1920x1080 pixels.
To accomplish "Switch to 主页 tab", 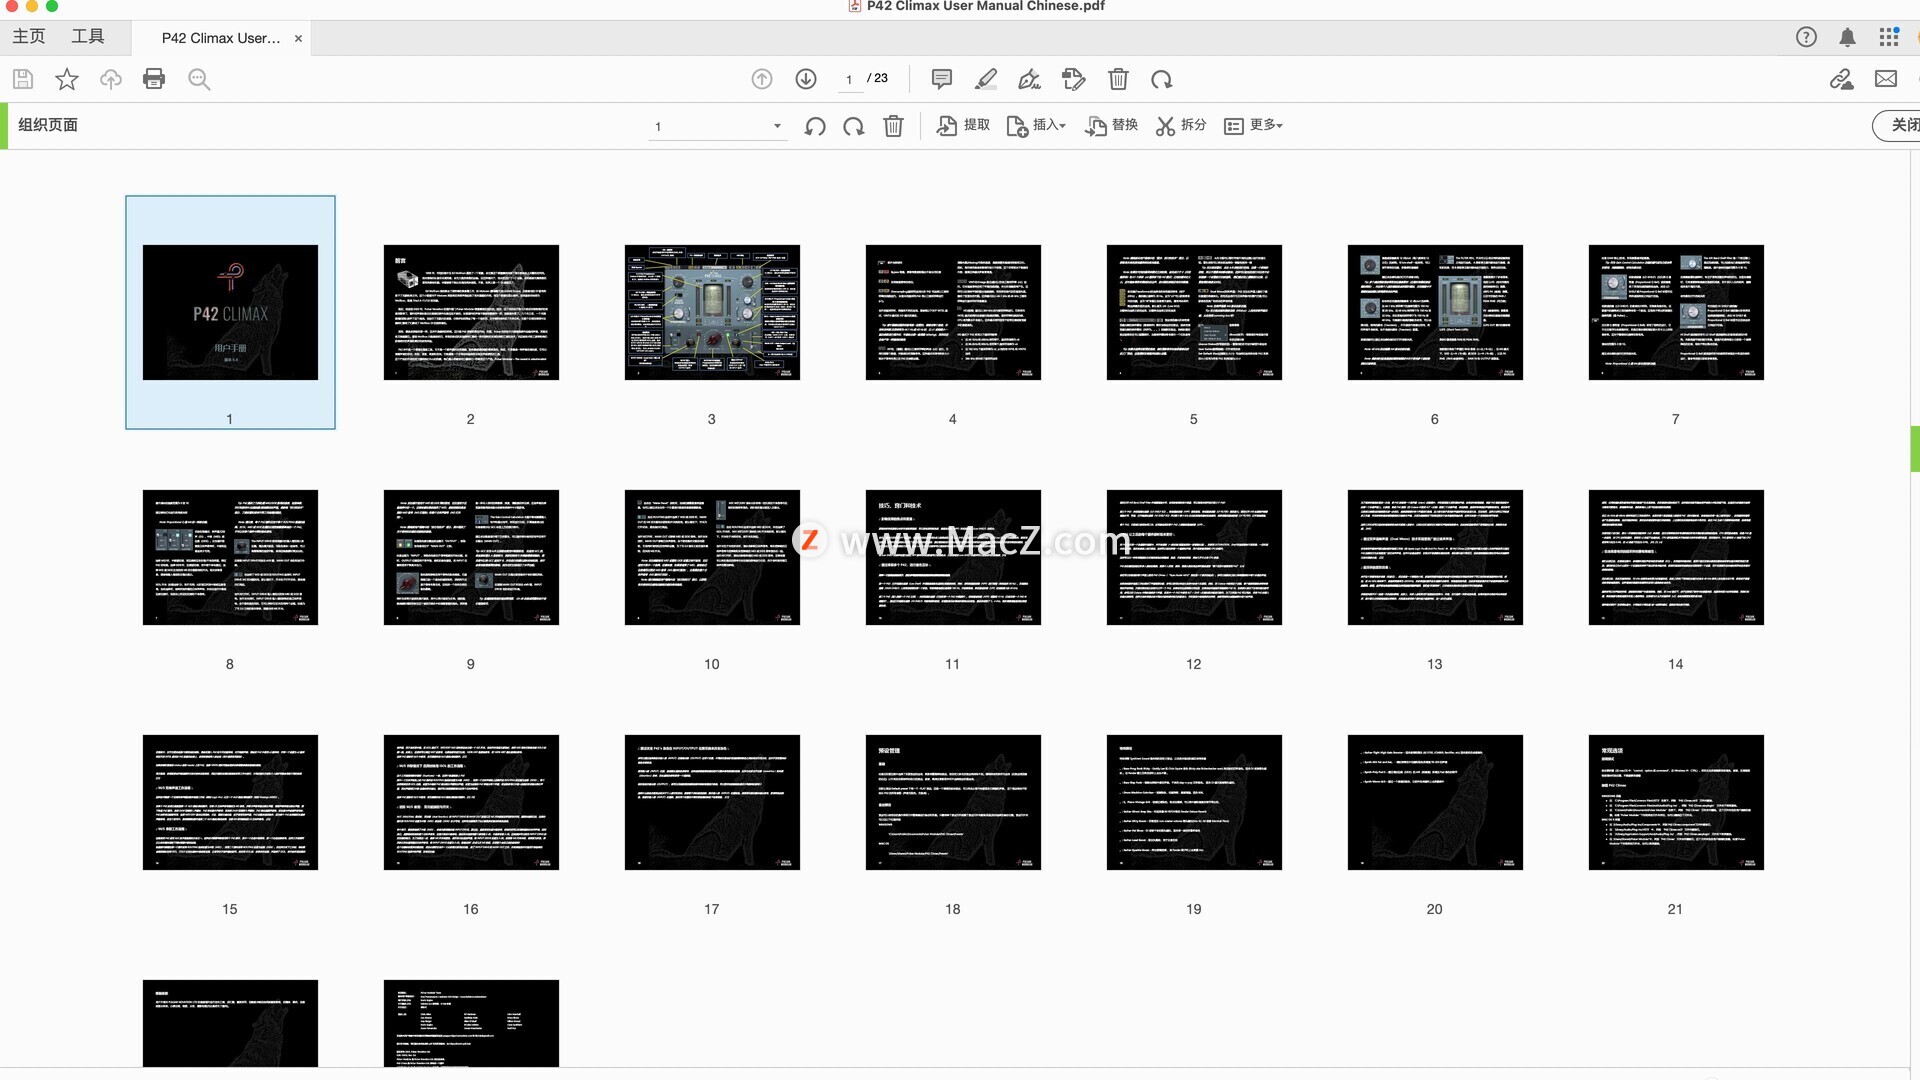I will coord(29,37).
